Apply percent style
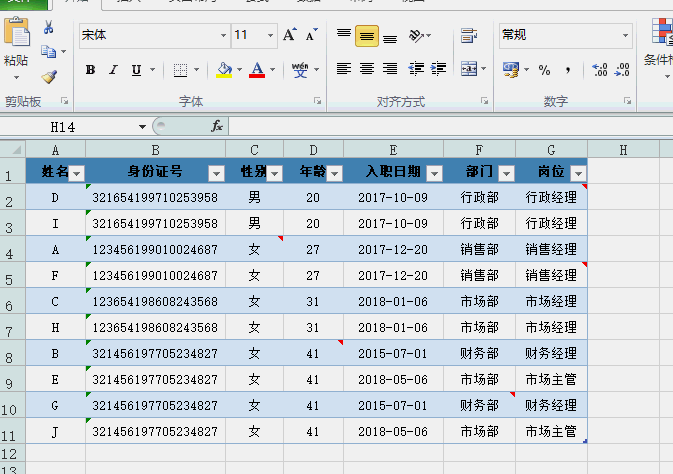The height and width of the screenshot is (474, 673). 545,70
